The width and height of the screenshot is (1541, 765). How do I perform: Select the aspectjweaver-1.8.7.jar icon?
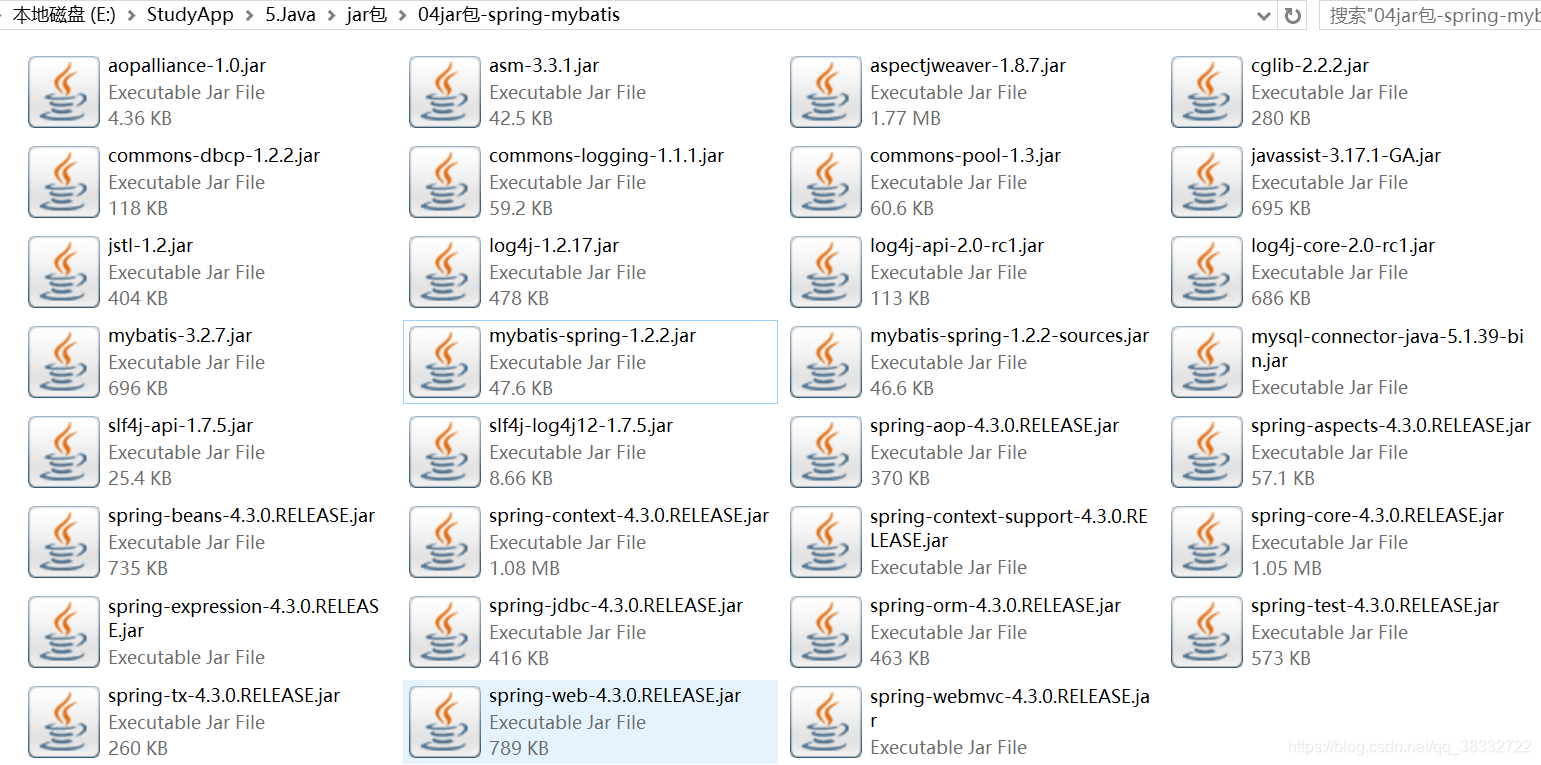click(x=826, y=92)
